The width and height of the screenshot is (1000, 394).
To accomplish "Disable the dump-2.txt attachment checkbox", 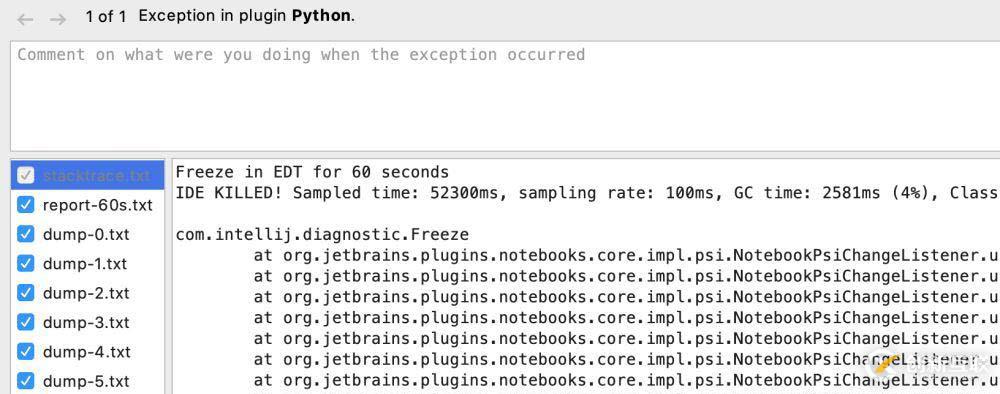I will [x=26, y=293].
